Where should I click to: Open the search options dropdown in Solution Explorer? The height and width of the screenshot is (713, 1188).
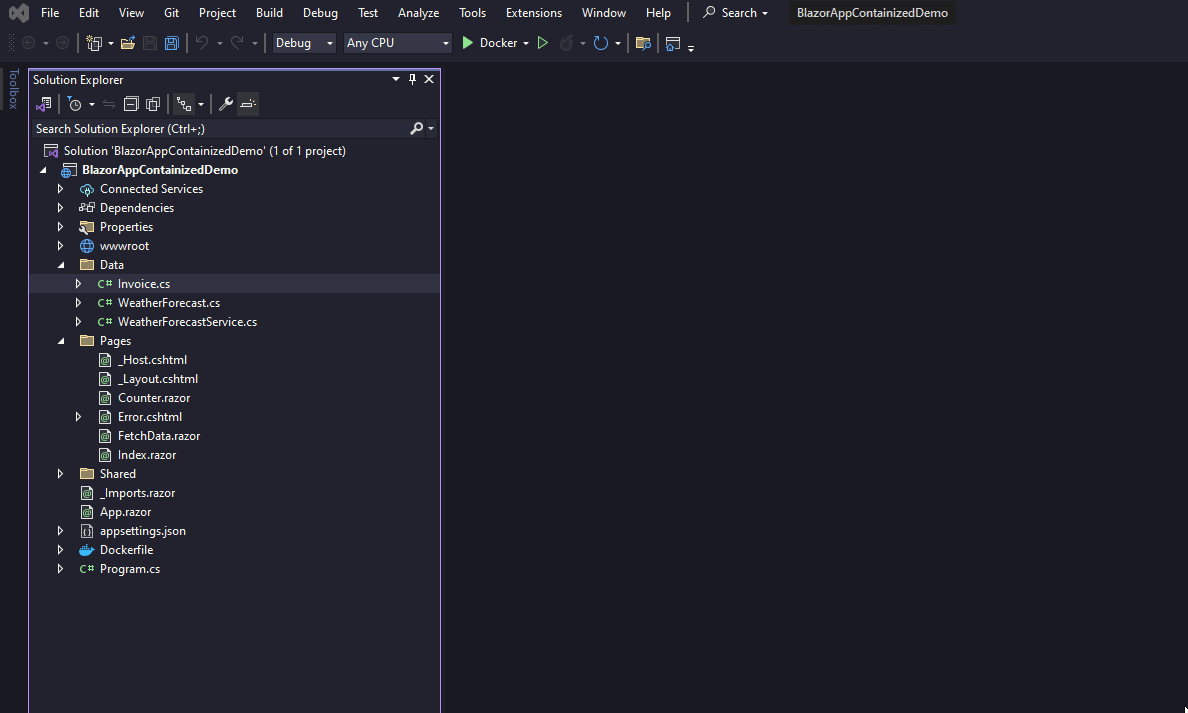tap(431, 129)
